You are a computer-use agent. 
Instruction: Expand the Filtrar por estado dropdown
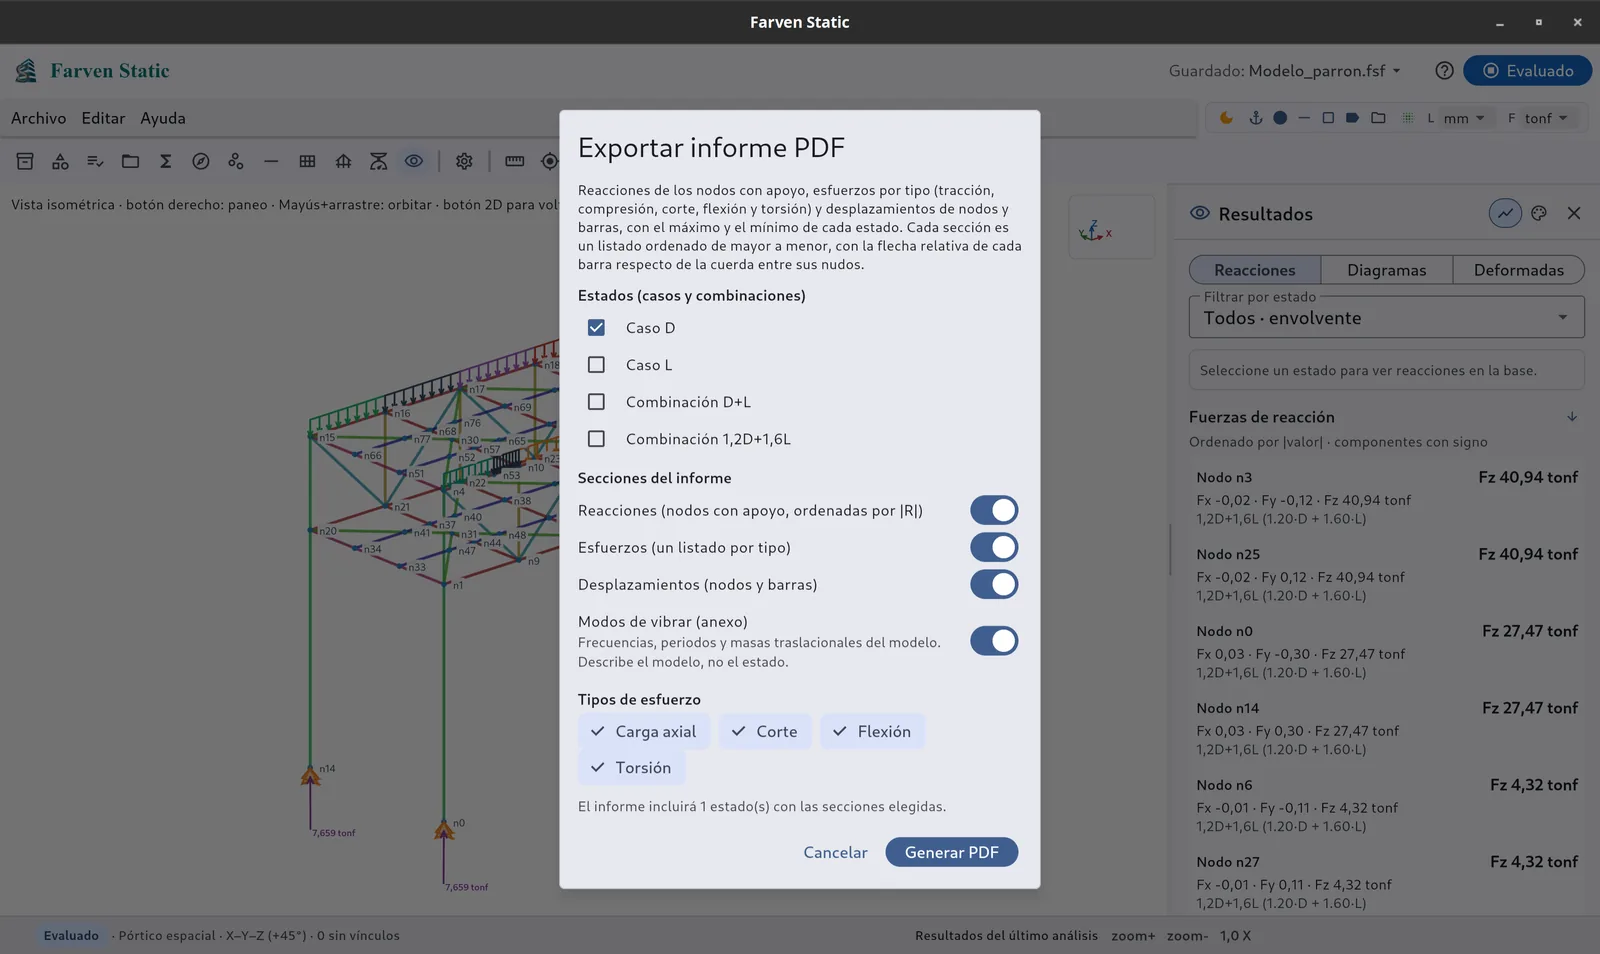[x=1386, y=317]
